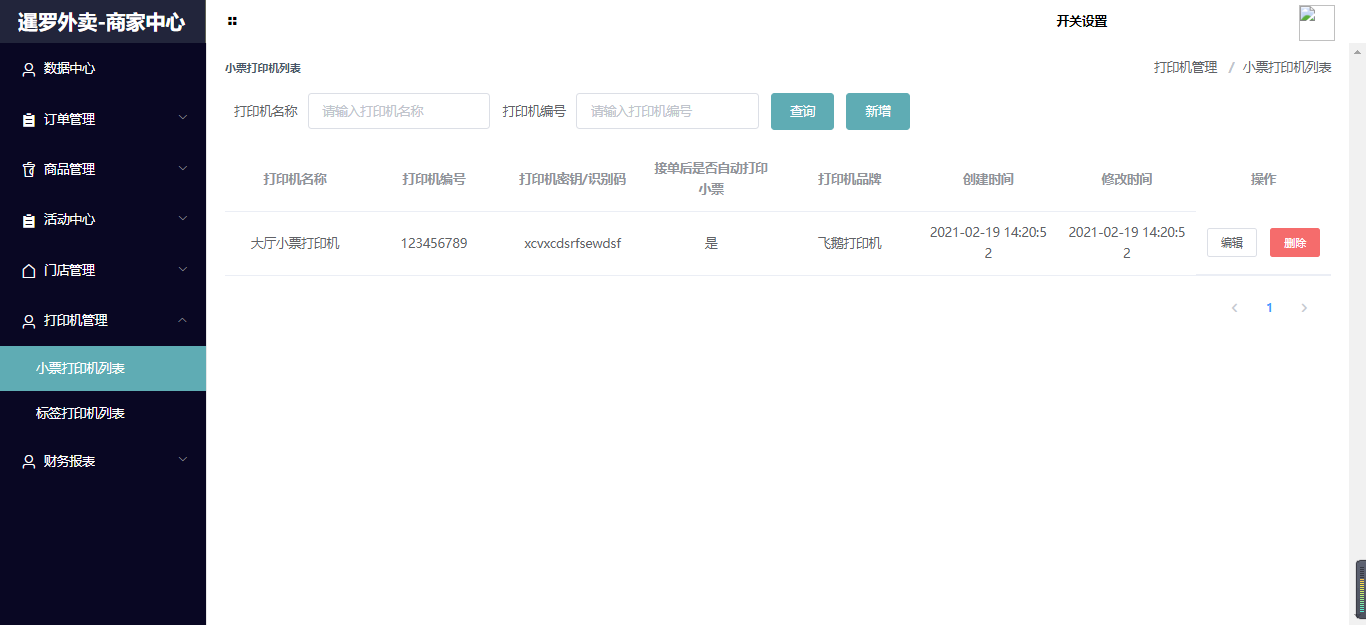
Task: Focus the 打印机编号 input field
Action: [667, 111]
